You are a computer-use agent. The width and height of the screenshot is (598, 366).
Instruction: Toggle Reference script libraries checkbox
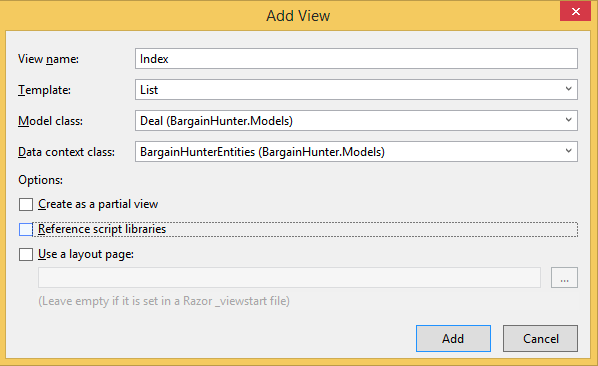pyautogui.click(x=26, y=230)
